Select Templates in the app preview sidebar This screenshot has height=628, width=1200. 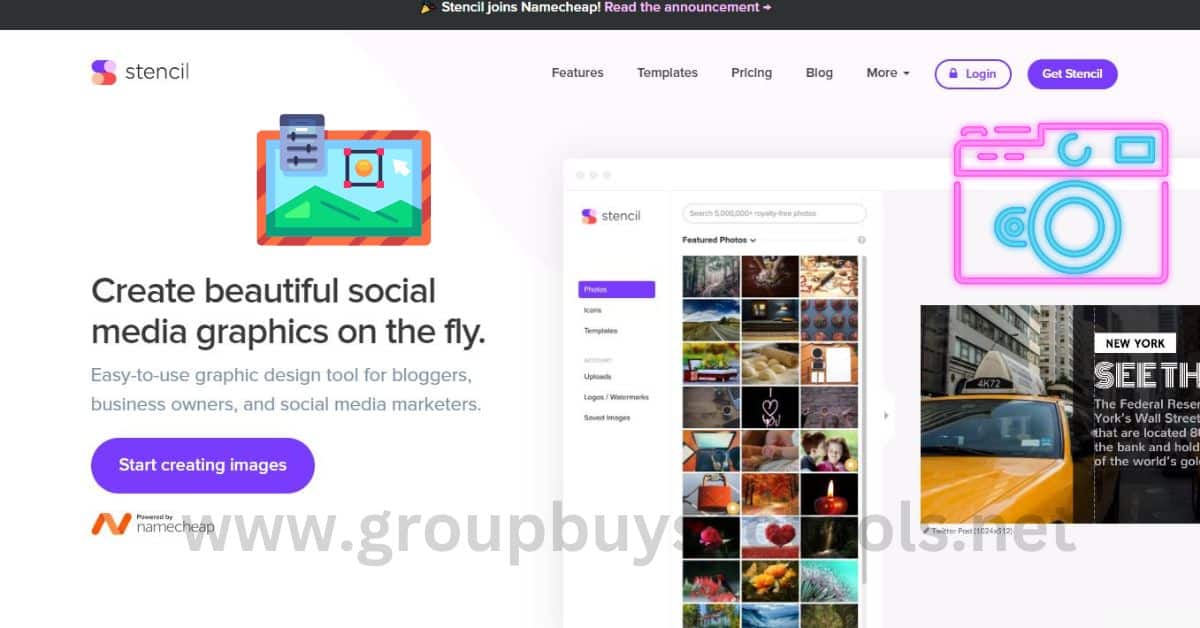click(x=600, y=330)
